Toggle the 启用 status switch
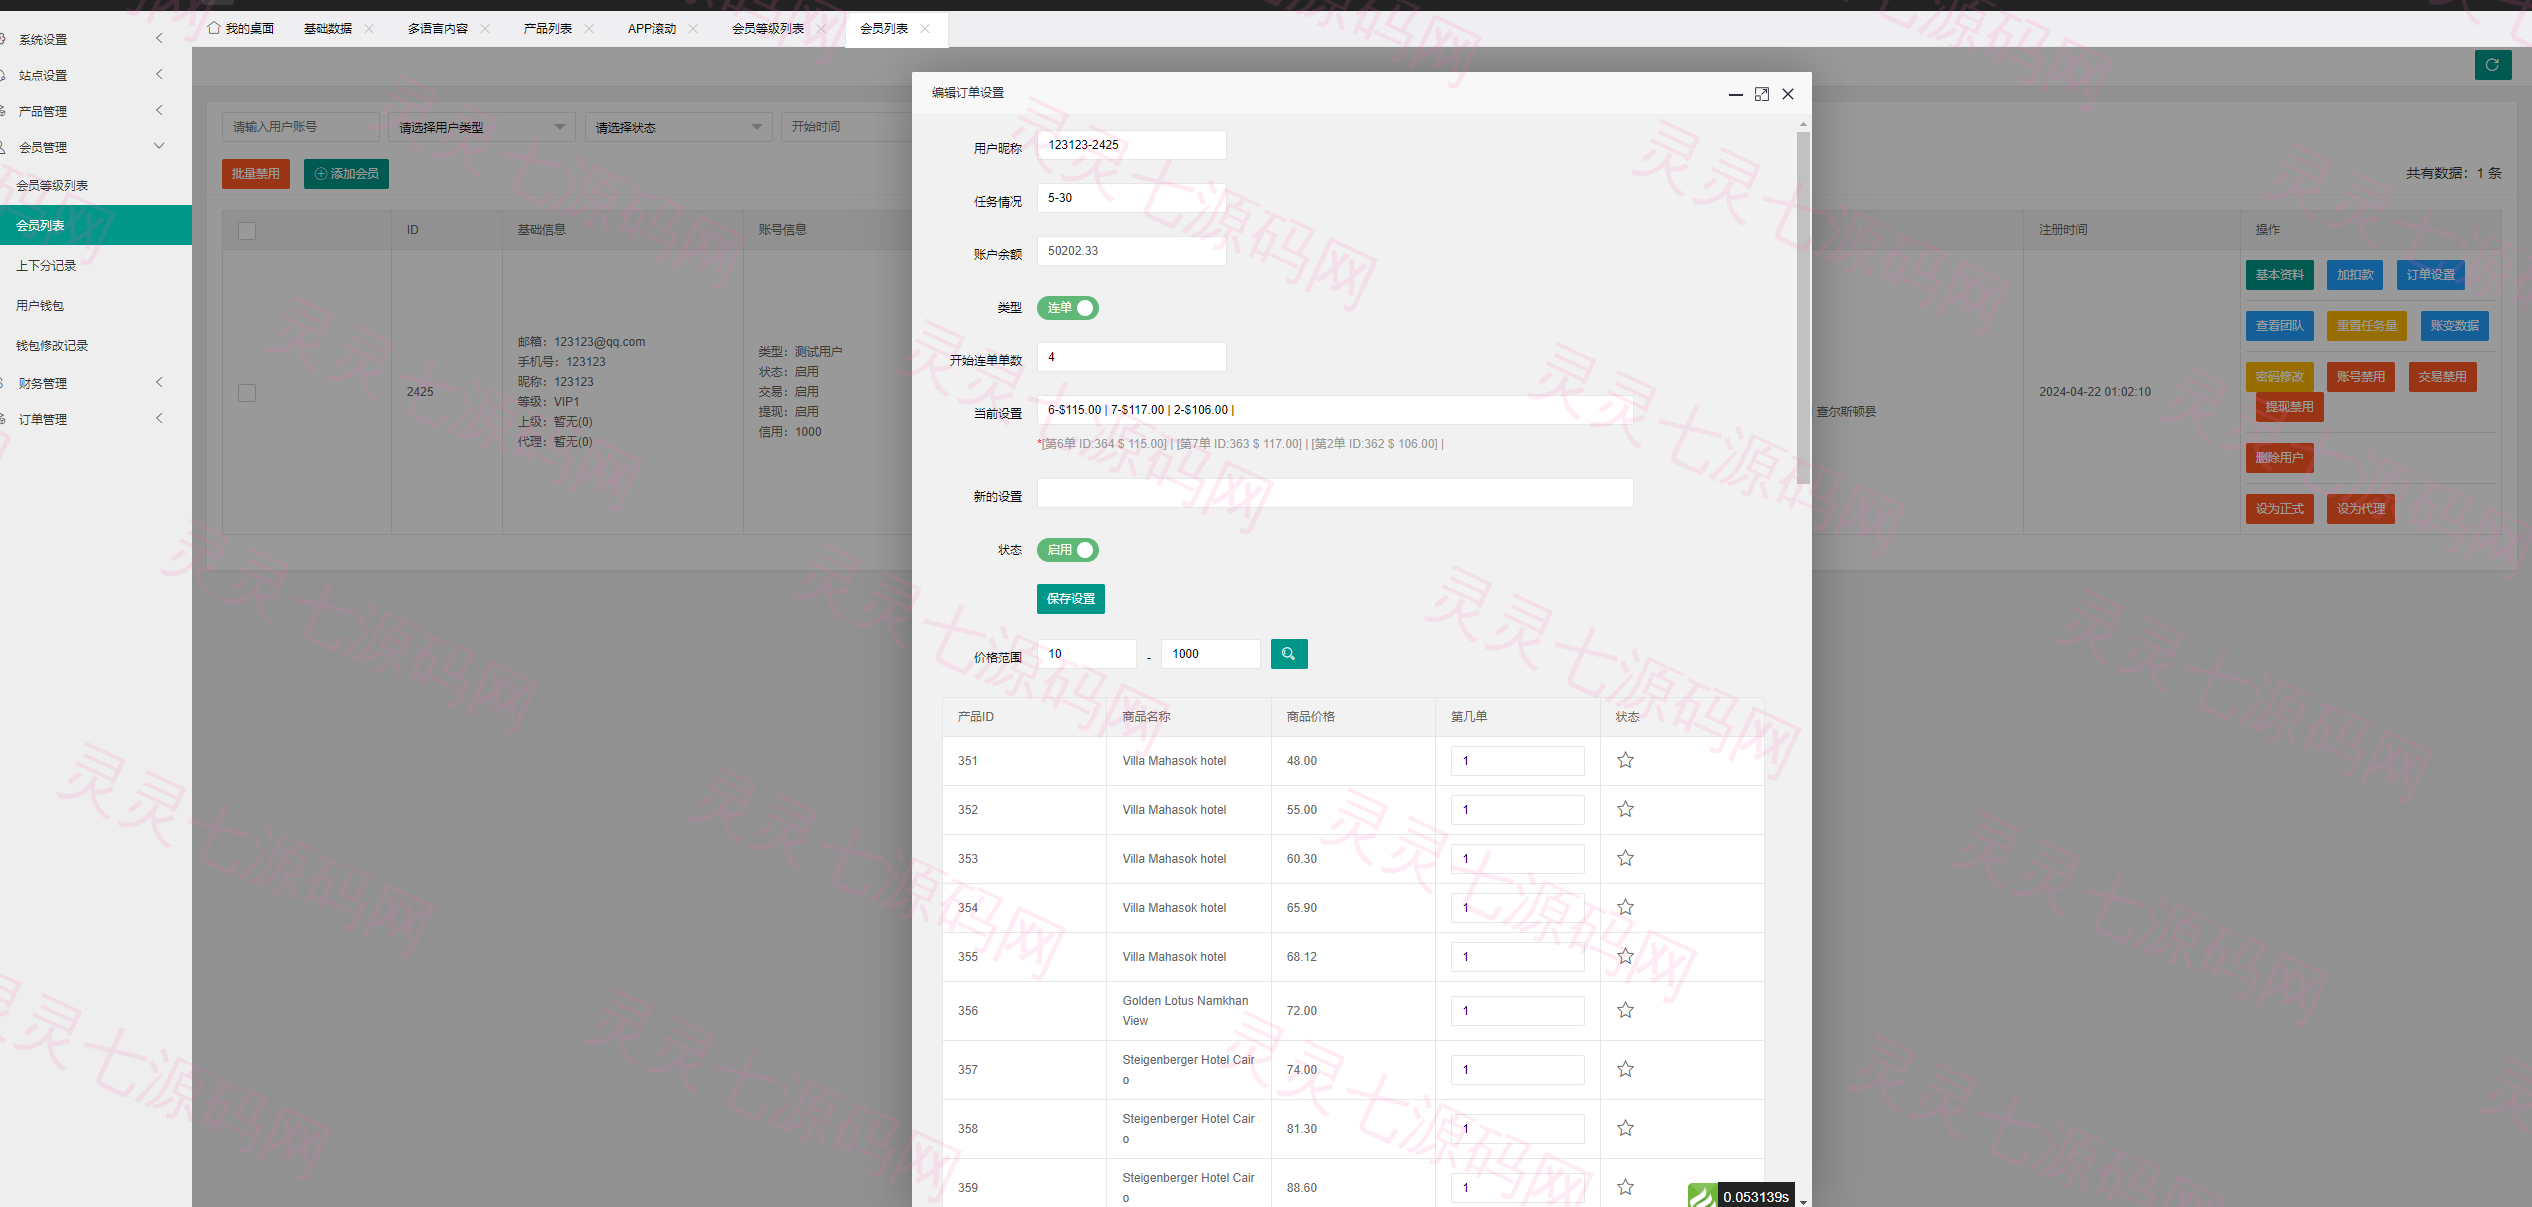 tap(1067, 550)
